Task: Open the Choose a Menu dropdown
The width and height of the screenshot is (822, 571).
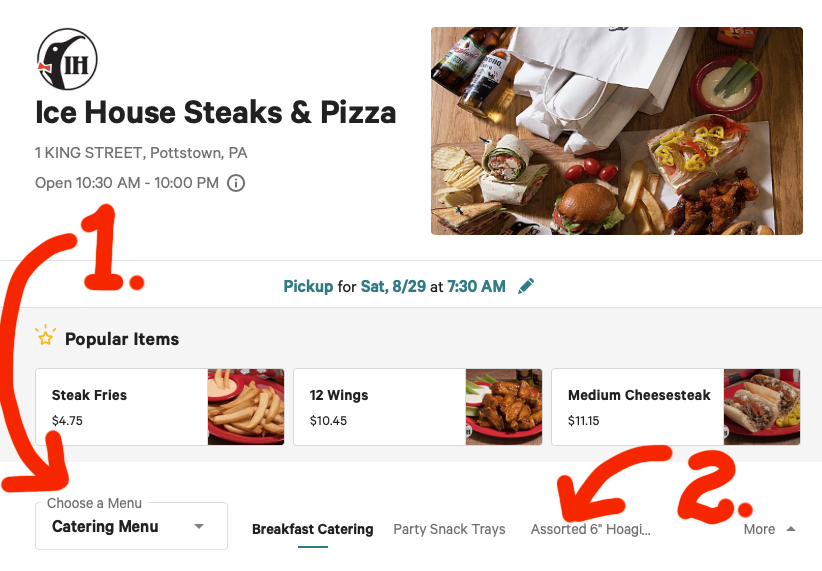Action: point(131,526)
